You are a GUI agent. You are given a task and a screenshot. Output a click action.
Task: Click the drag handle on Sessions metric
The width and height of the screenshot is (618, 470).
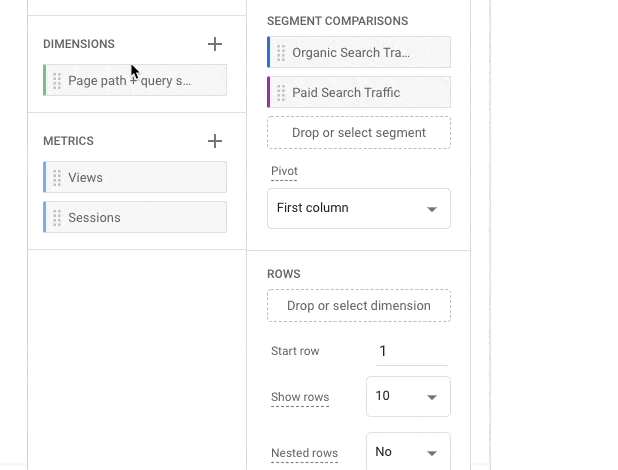57,218
